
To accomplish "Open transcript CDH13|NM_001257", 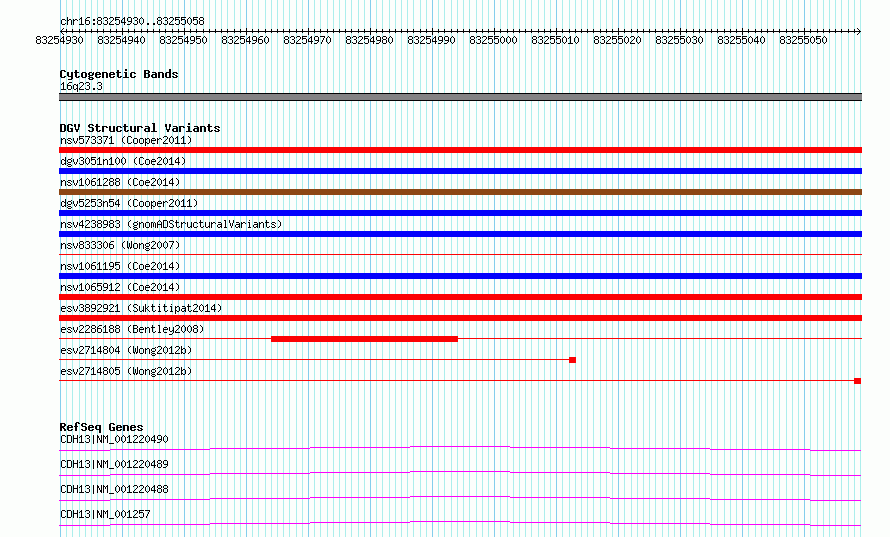I will point(105,514).
